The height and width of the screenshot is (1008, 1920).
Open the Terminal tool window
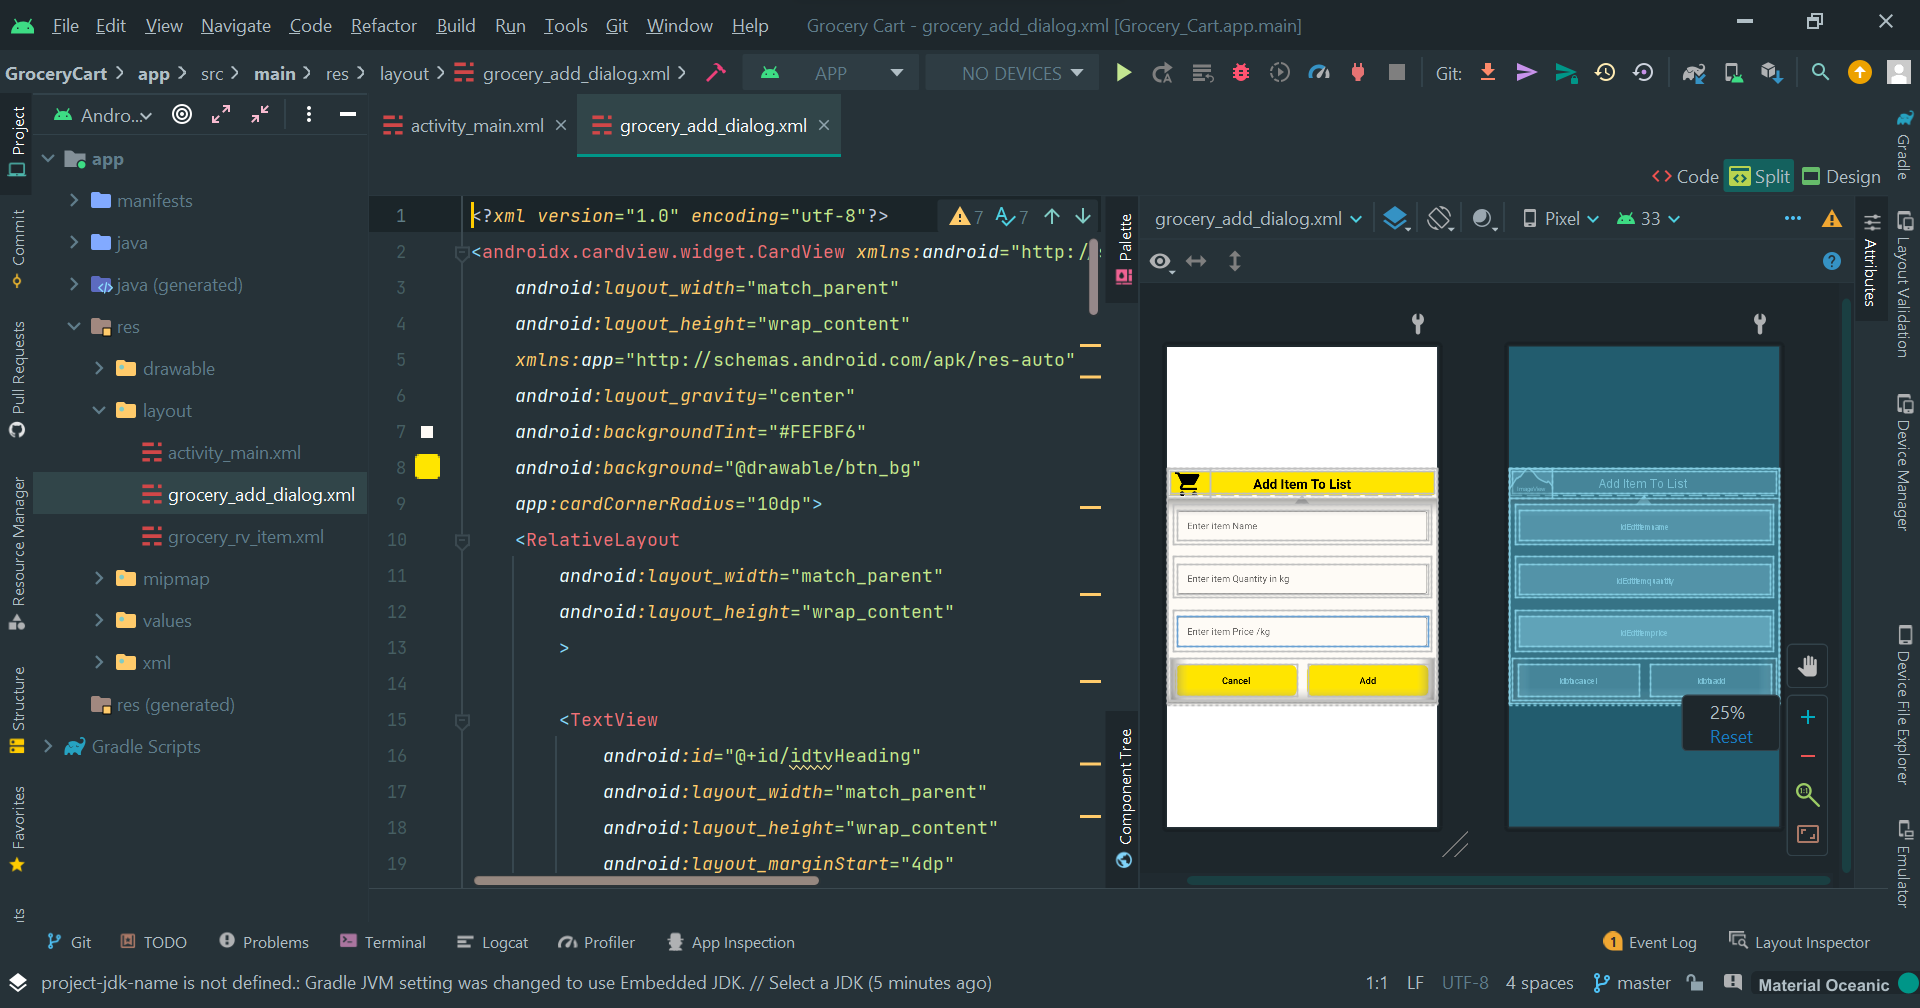click(383, 942)
